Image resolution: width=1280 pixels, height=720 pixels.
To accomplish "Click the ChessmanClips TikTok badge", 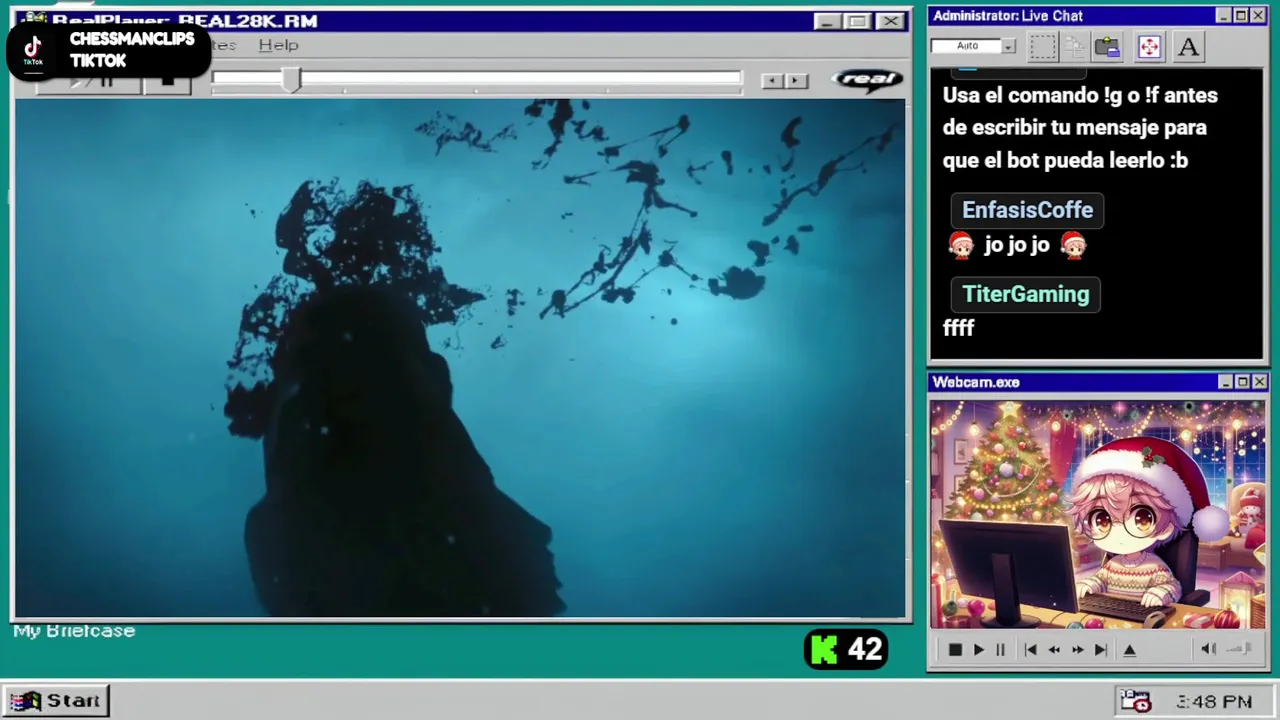I will 109,50.
